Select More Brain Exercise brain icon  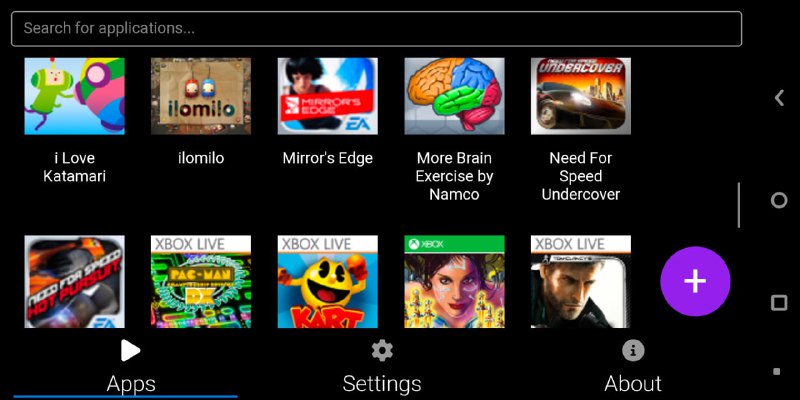tap(455, 96)
